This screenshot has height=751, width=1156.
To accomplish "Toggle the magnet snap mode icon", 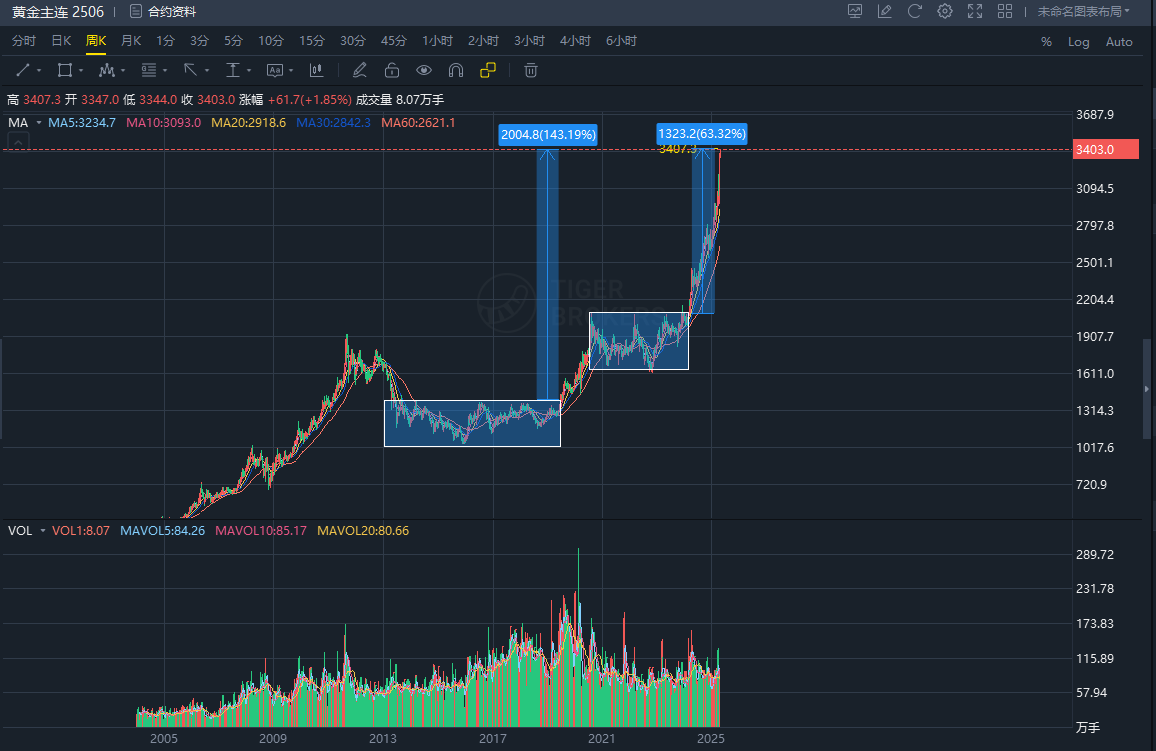I will pyautogui.click(x=456, y=70).
